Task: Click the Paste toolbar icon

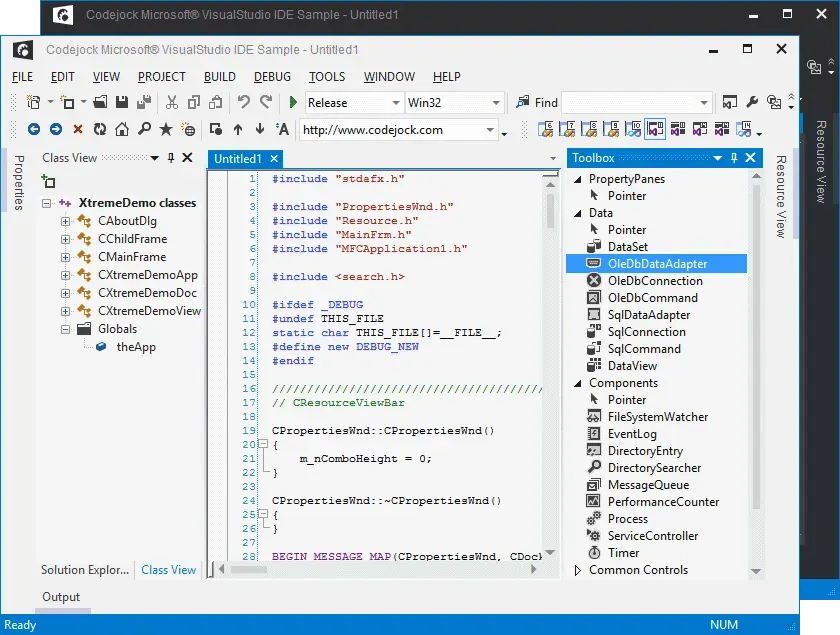Action: coord(216,102)
